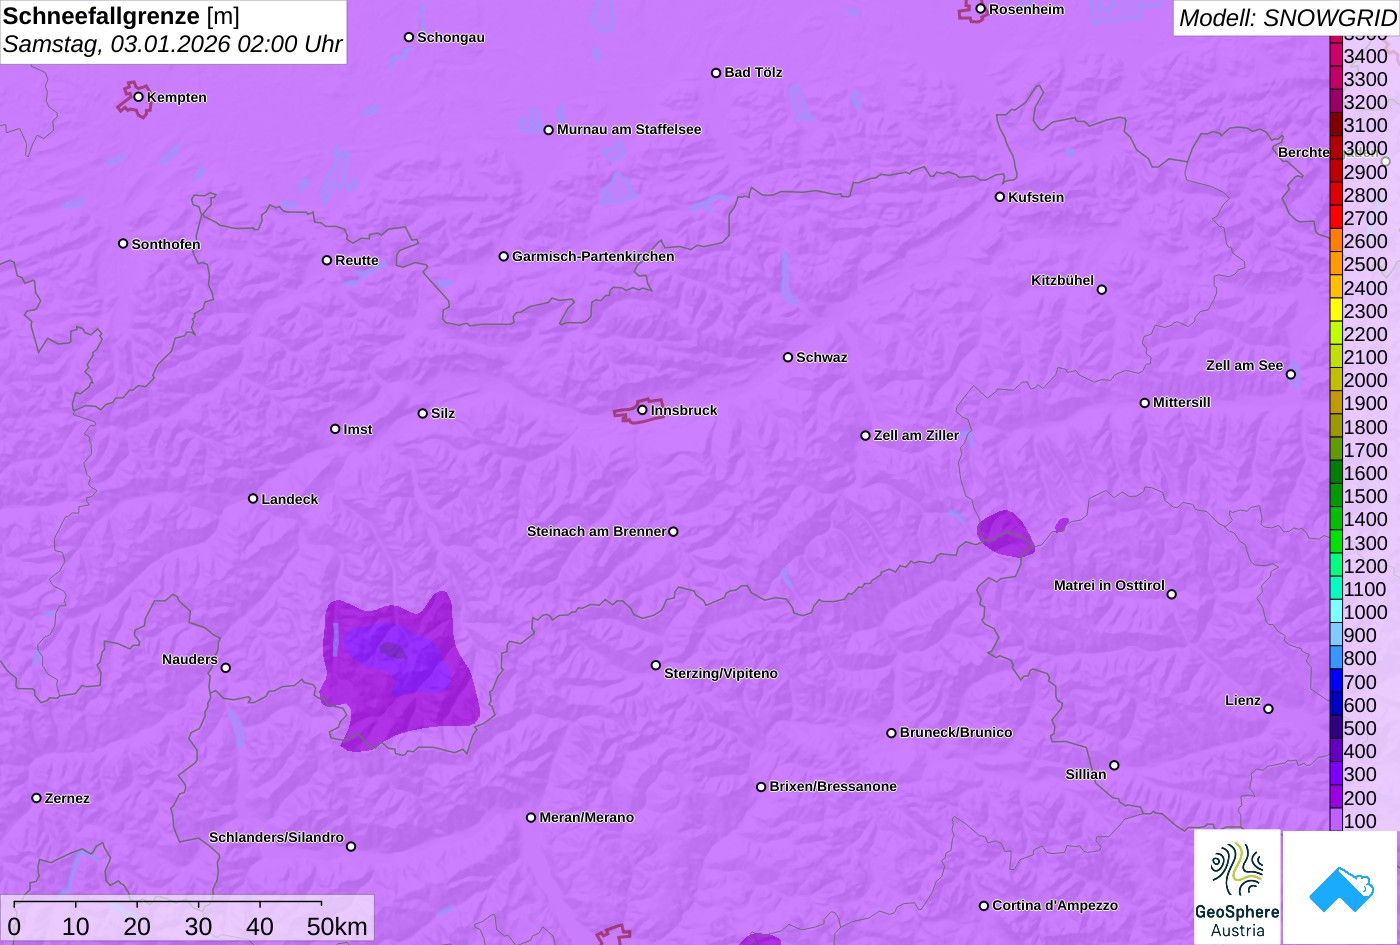Image resolution: width=1400 pixels, height=945 pixels.
Task: Click the Sonthofen marker dot
Action: tap(123, 244)
